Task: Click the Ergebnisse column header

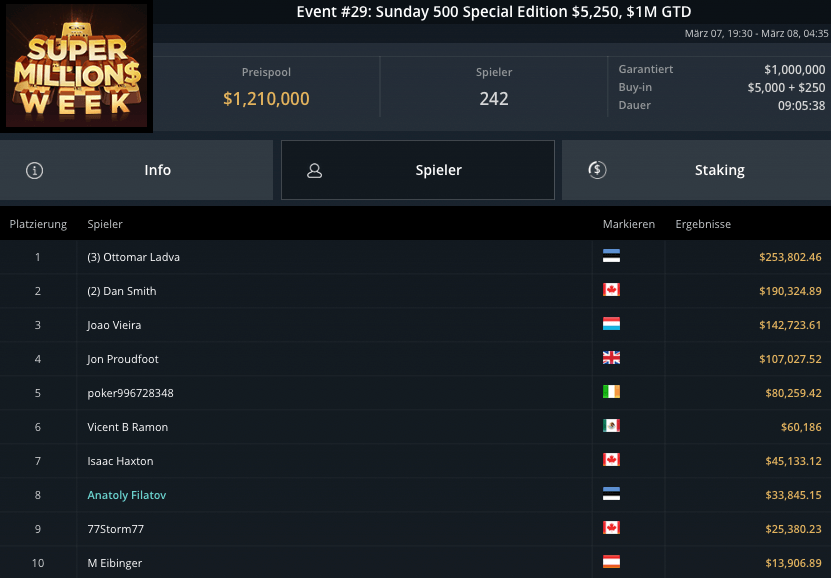Action: coord(703,224)
